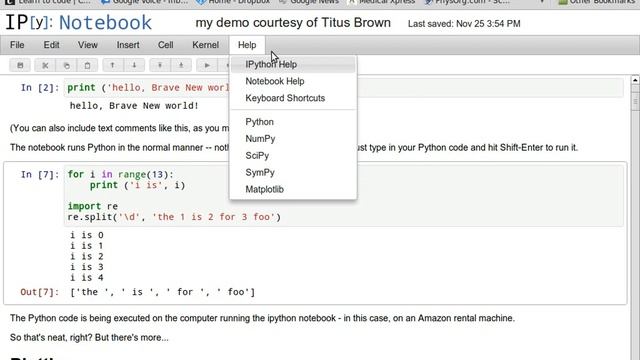The width and height of the screenshot is (640, 360).
Task: Open the View menu
Action: click(88, 45)
